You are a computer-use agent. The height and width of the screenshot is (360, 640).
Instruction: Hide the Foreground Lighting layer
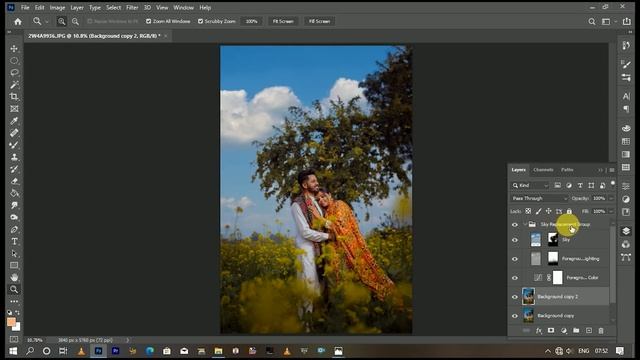click(x=515, y=259)
